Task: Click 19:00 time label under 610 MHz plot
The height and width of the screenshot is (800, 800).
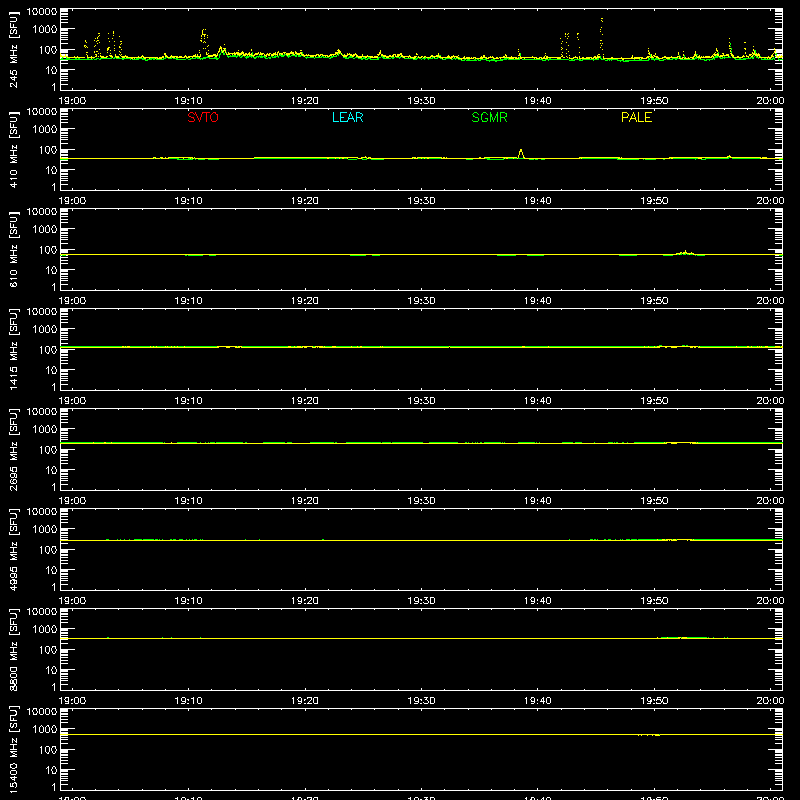Action: [x=72, y=301]
